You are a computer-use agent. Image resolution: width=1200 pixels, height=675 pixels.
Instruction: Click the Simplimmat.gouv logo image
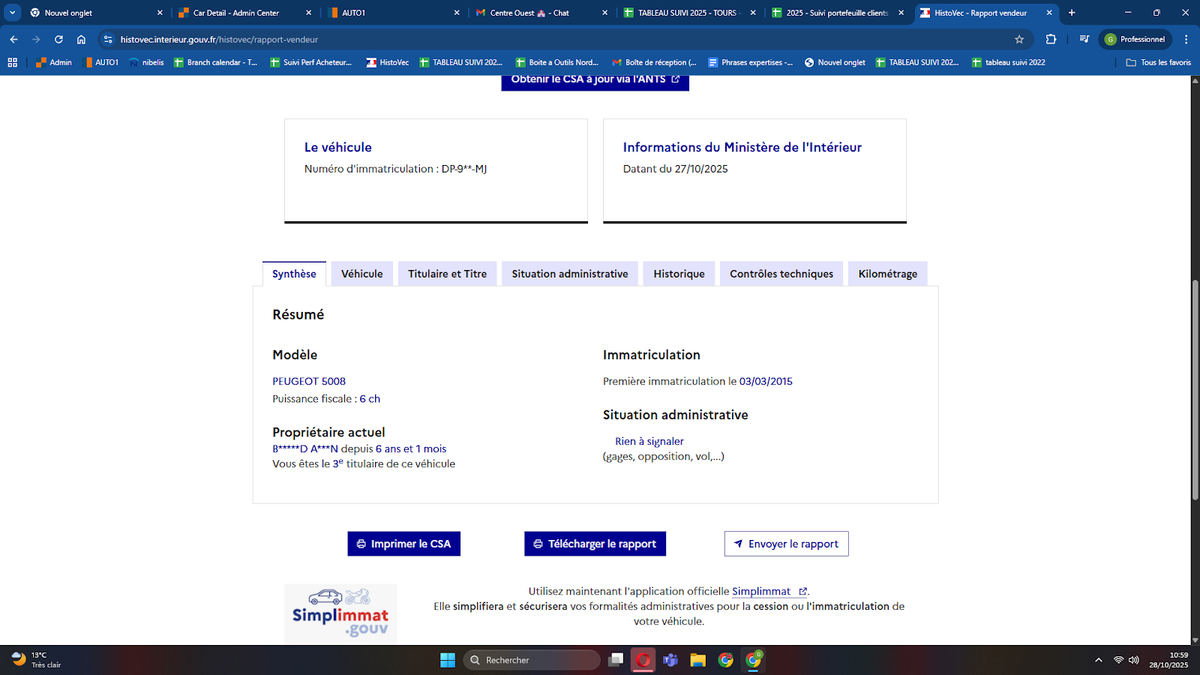point(340,613)
